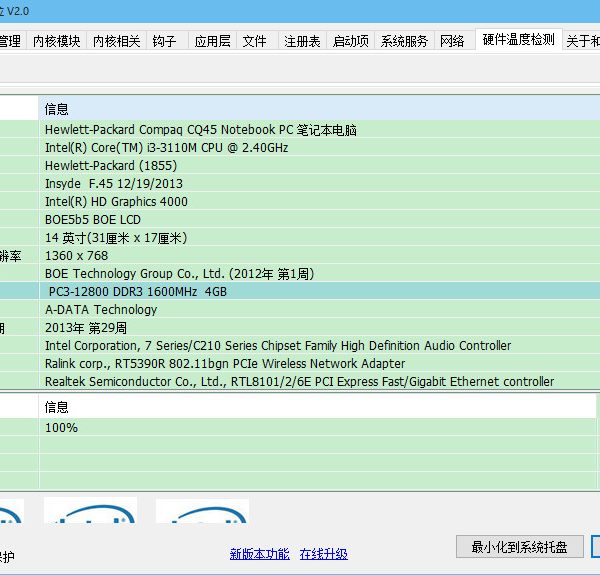Select the 文件 tab

[255, 41]
